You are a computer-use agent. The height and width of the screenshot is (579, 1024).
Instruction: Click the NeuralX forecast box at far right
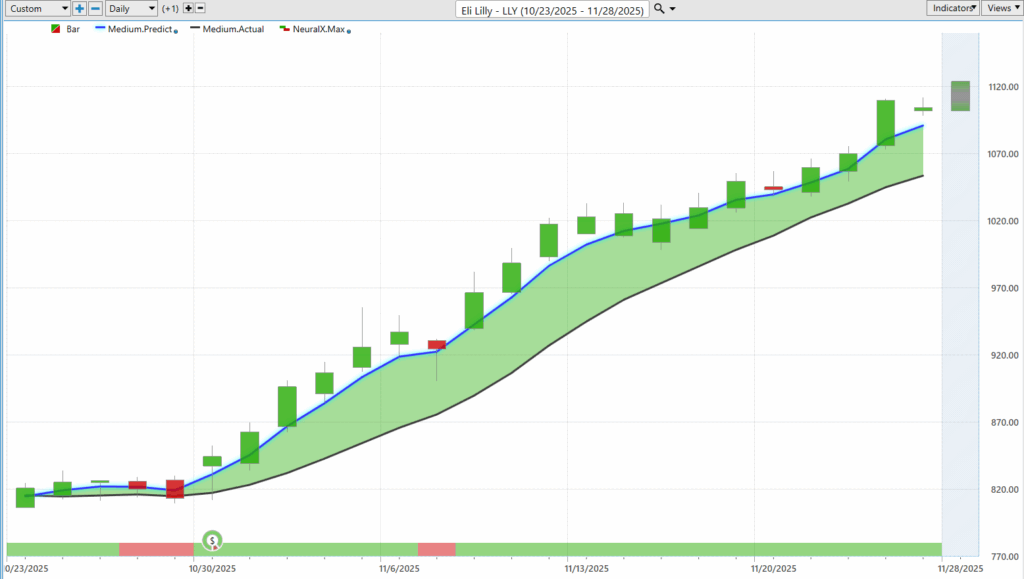(x=960, y=96)
